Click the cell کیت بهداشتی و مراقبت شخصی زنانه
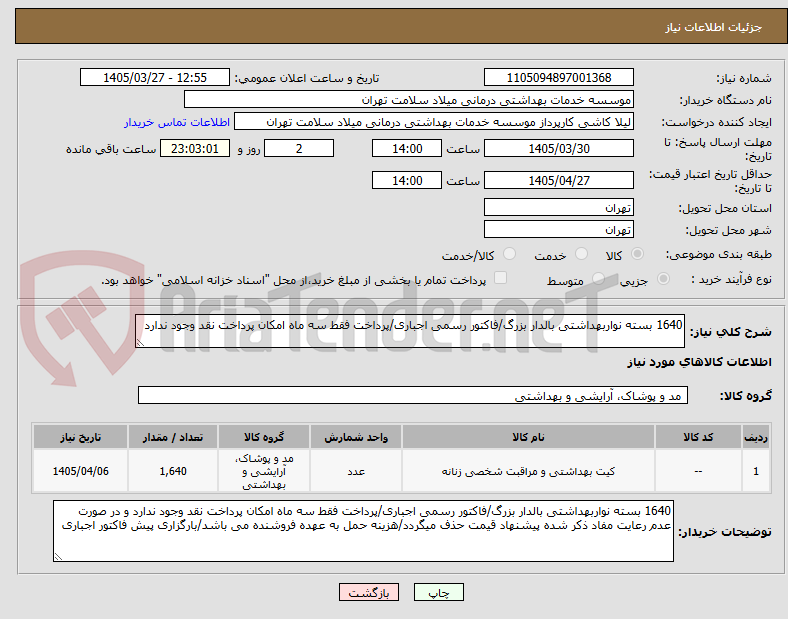This screenshot has width=788, height=619. [x=528, y=471]
